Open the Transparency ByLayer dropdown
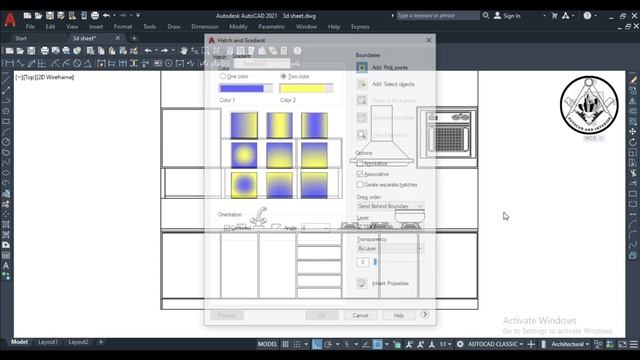 (390, 249)
